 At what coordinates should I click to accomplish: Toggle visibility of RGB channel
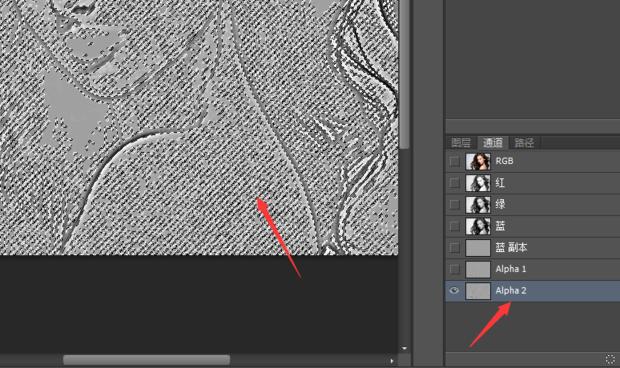coord(455,161)
